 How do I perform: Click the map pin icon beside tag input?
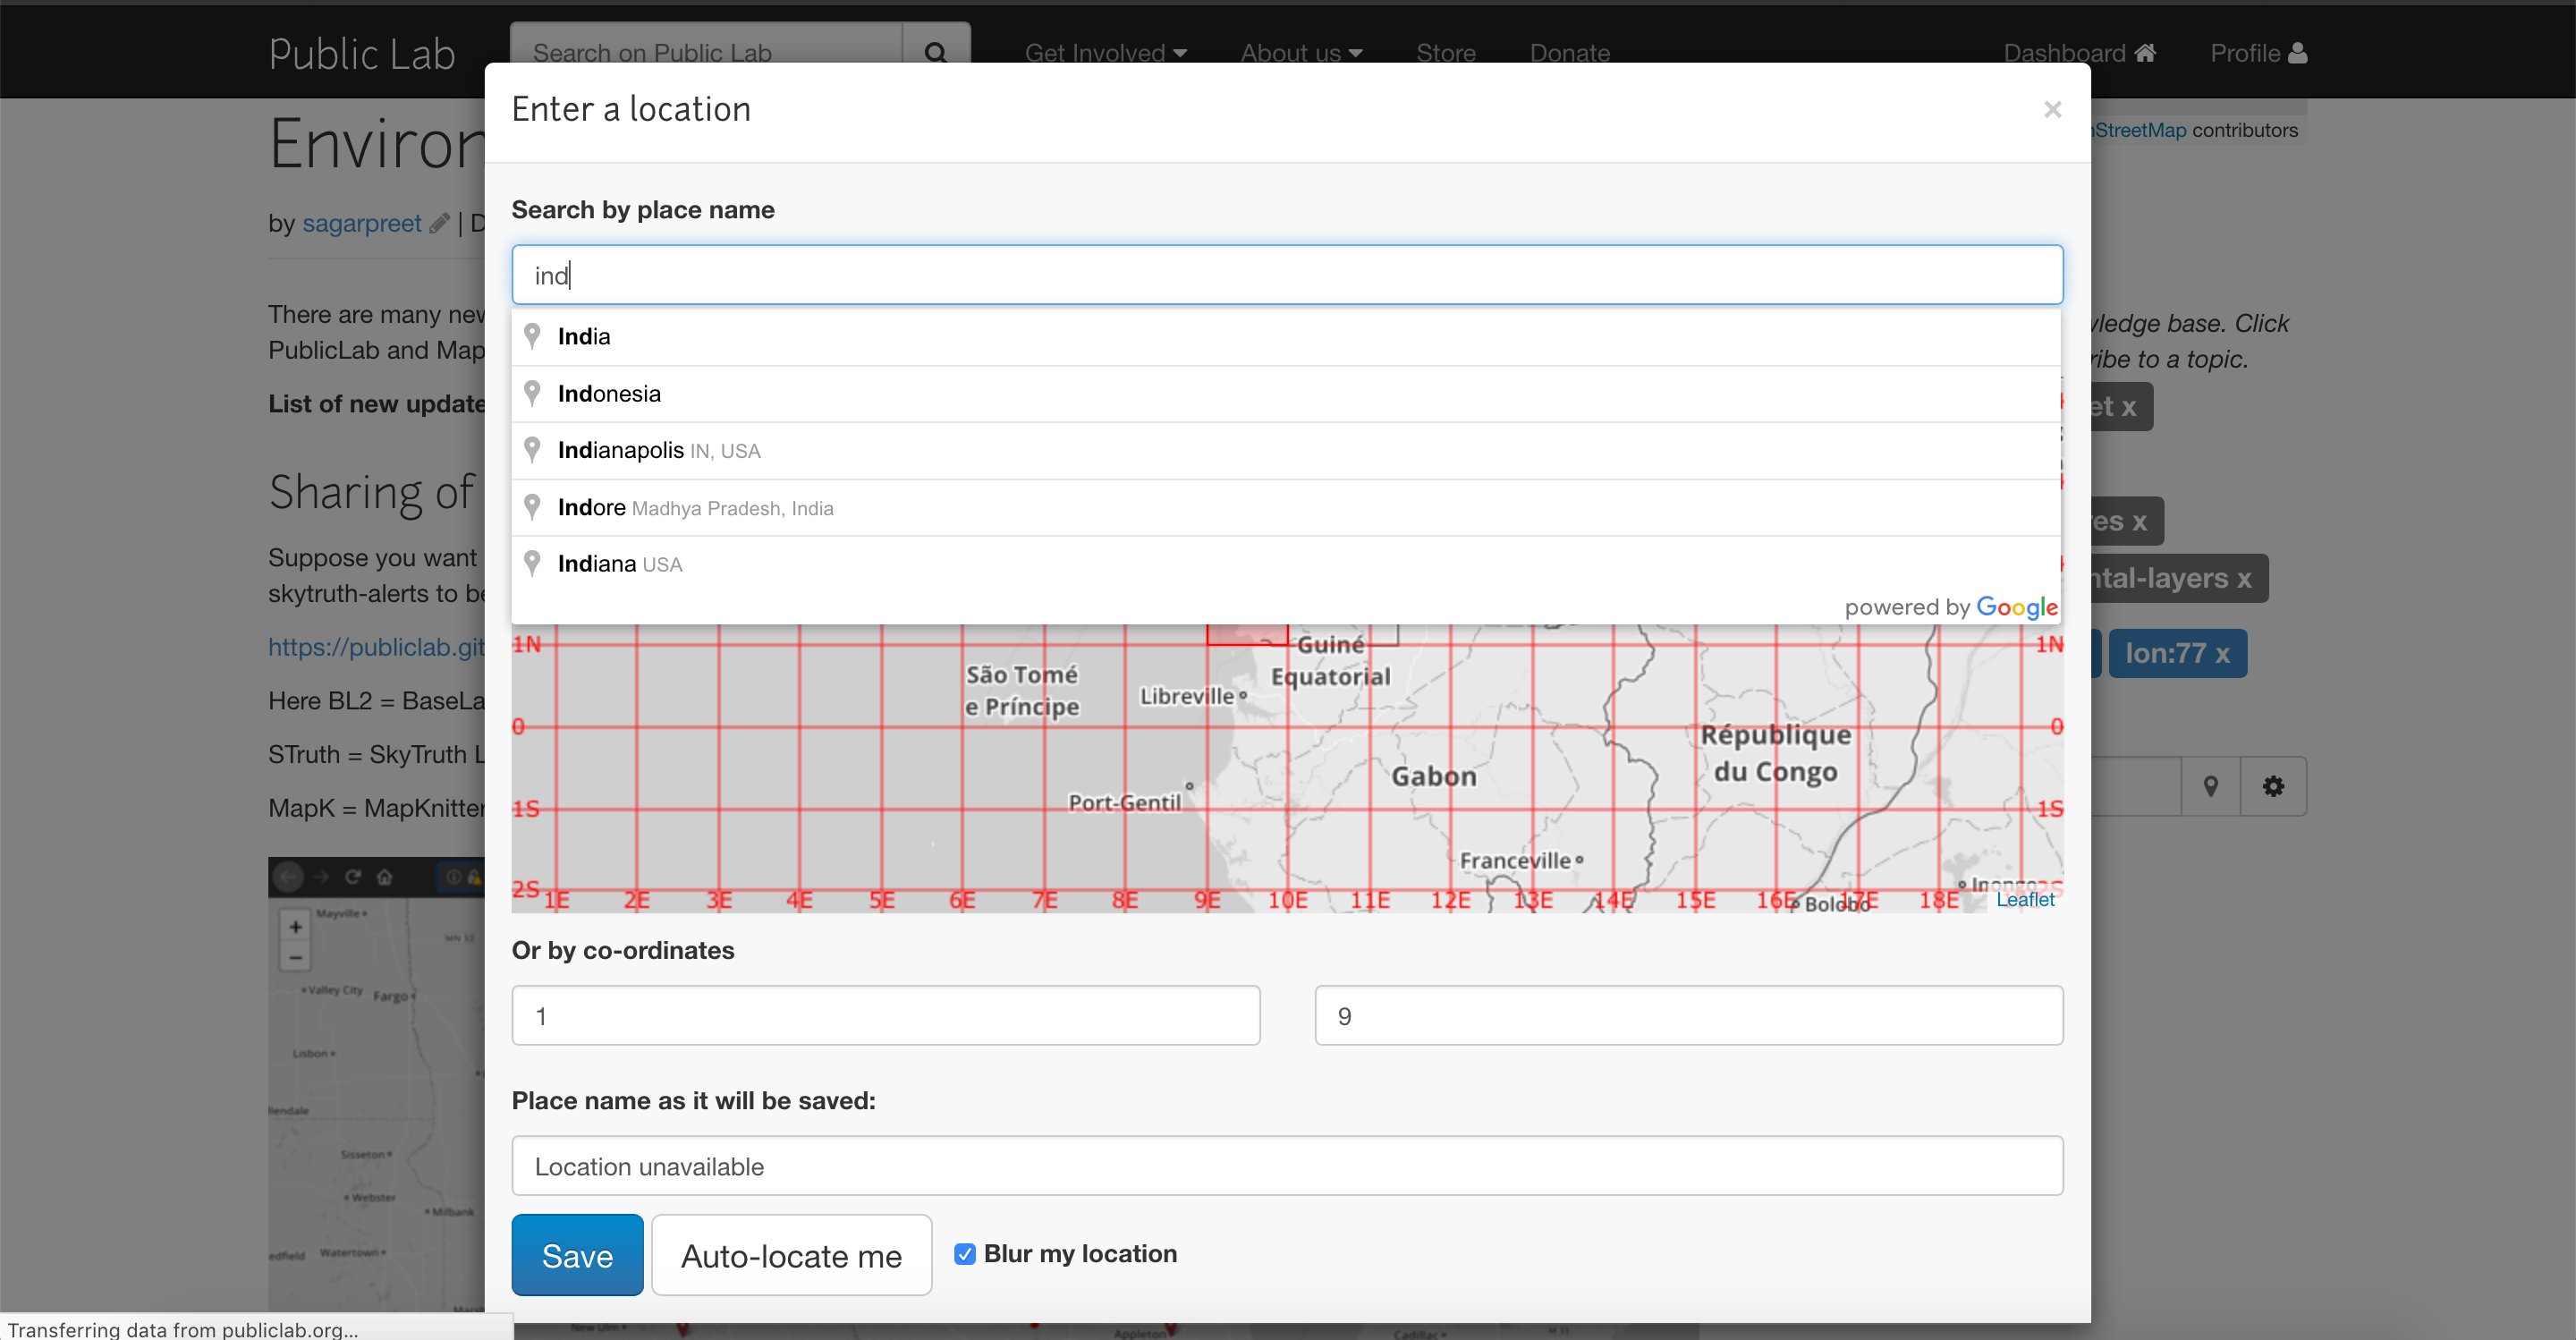coord(2210,786)
